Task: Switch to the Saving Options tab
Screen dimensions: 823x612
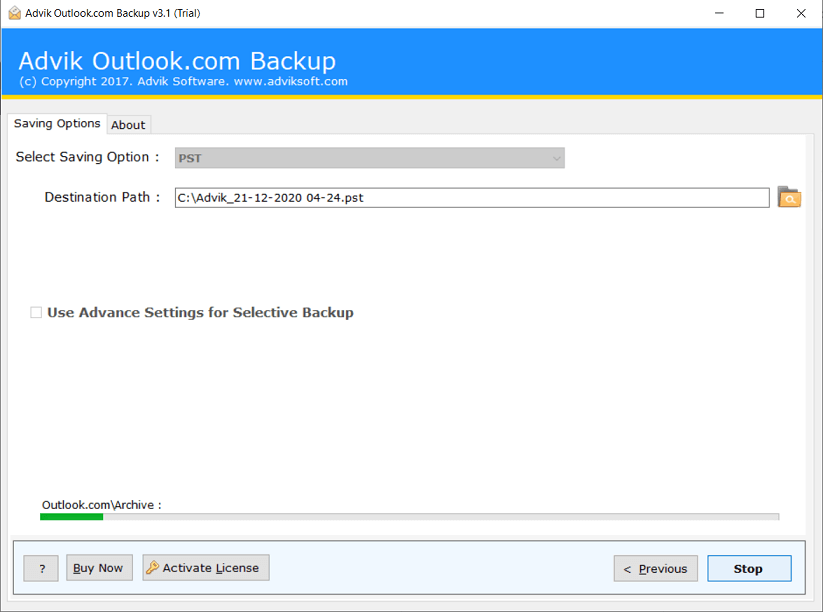Action: pyautogui.click(x=57, y=123)
